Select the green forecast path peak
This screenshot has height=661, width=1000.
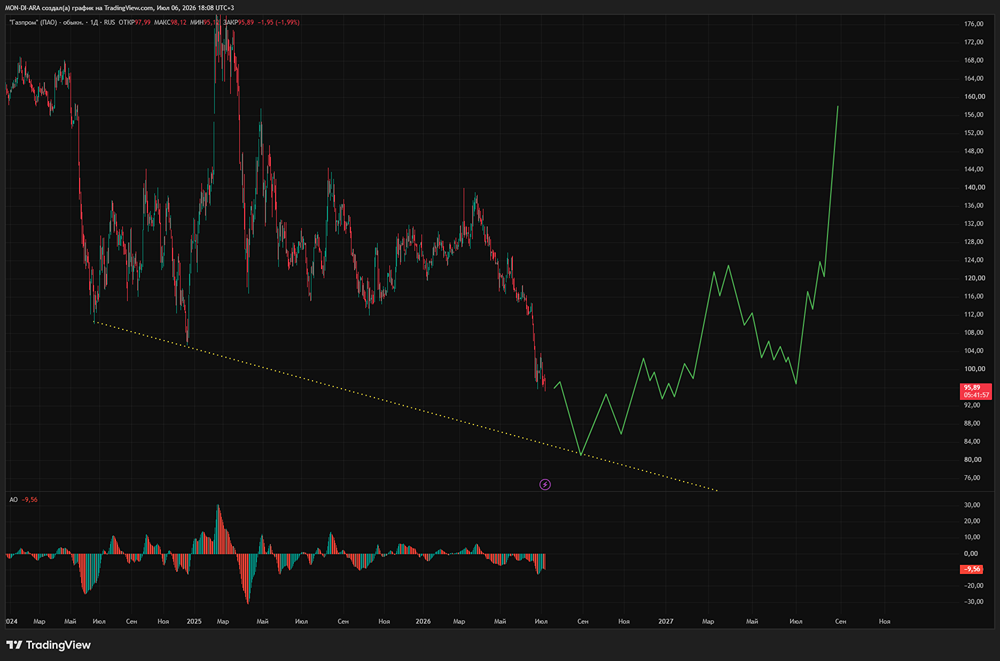[837, 107]
